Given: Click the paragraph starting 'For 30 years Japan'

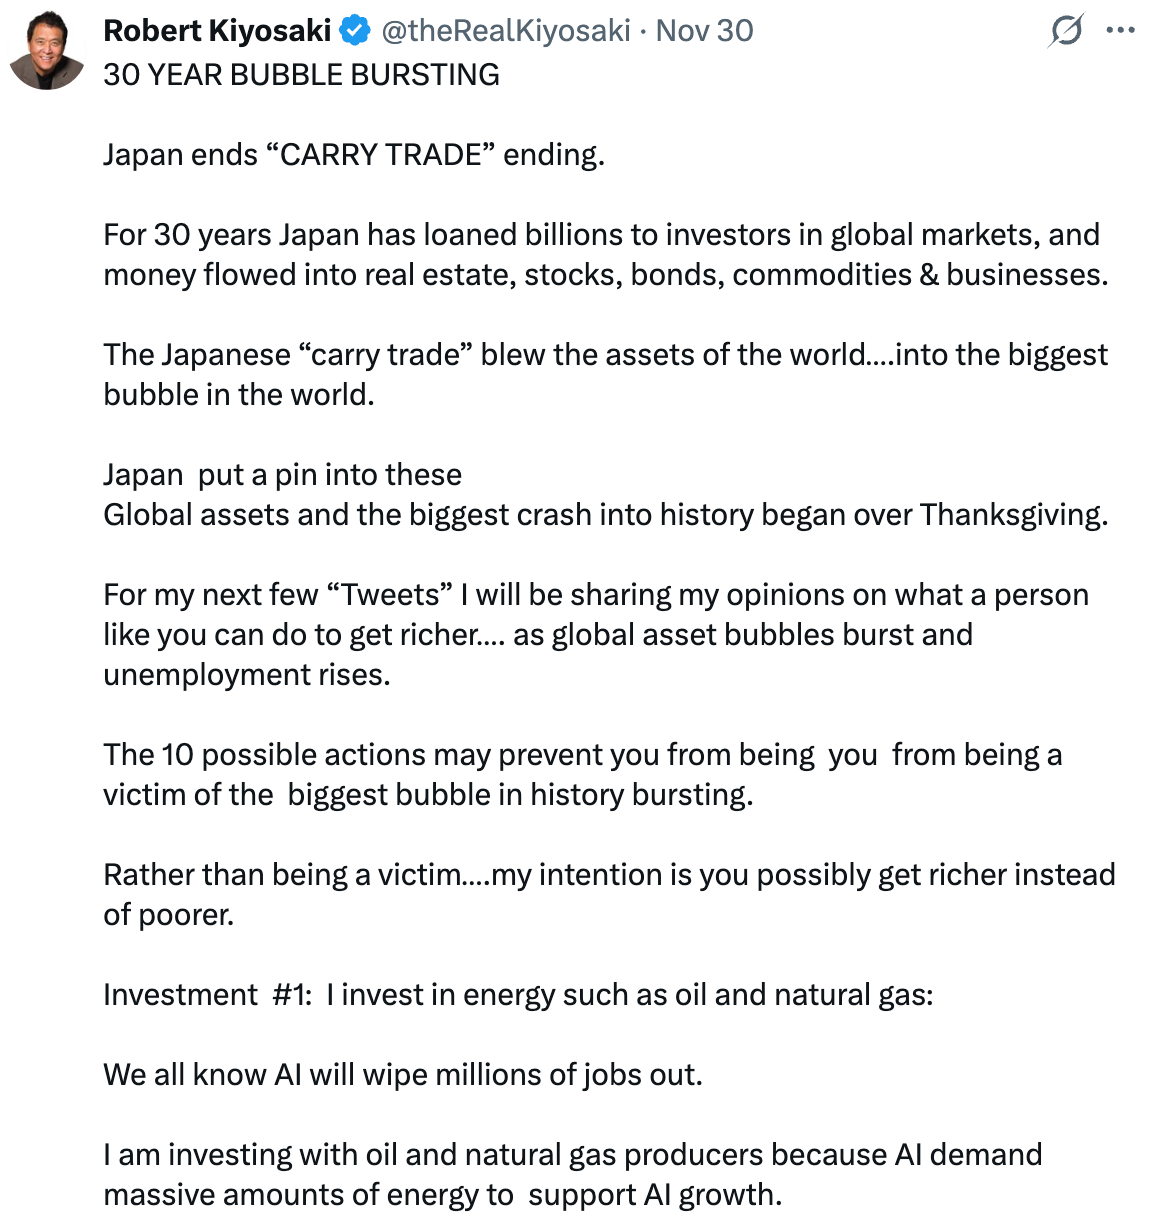Looking at the screenshot, I should [606, 254].
